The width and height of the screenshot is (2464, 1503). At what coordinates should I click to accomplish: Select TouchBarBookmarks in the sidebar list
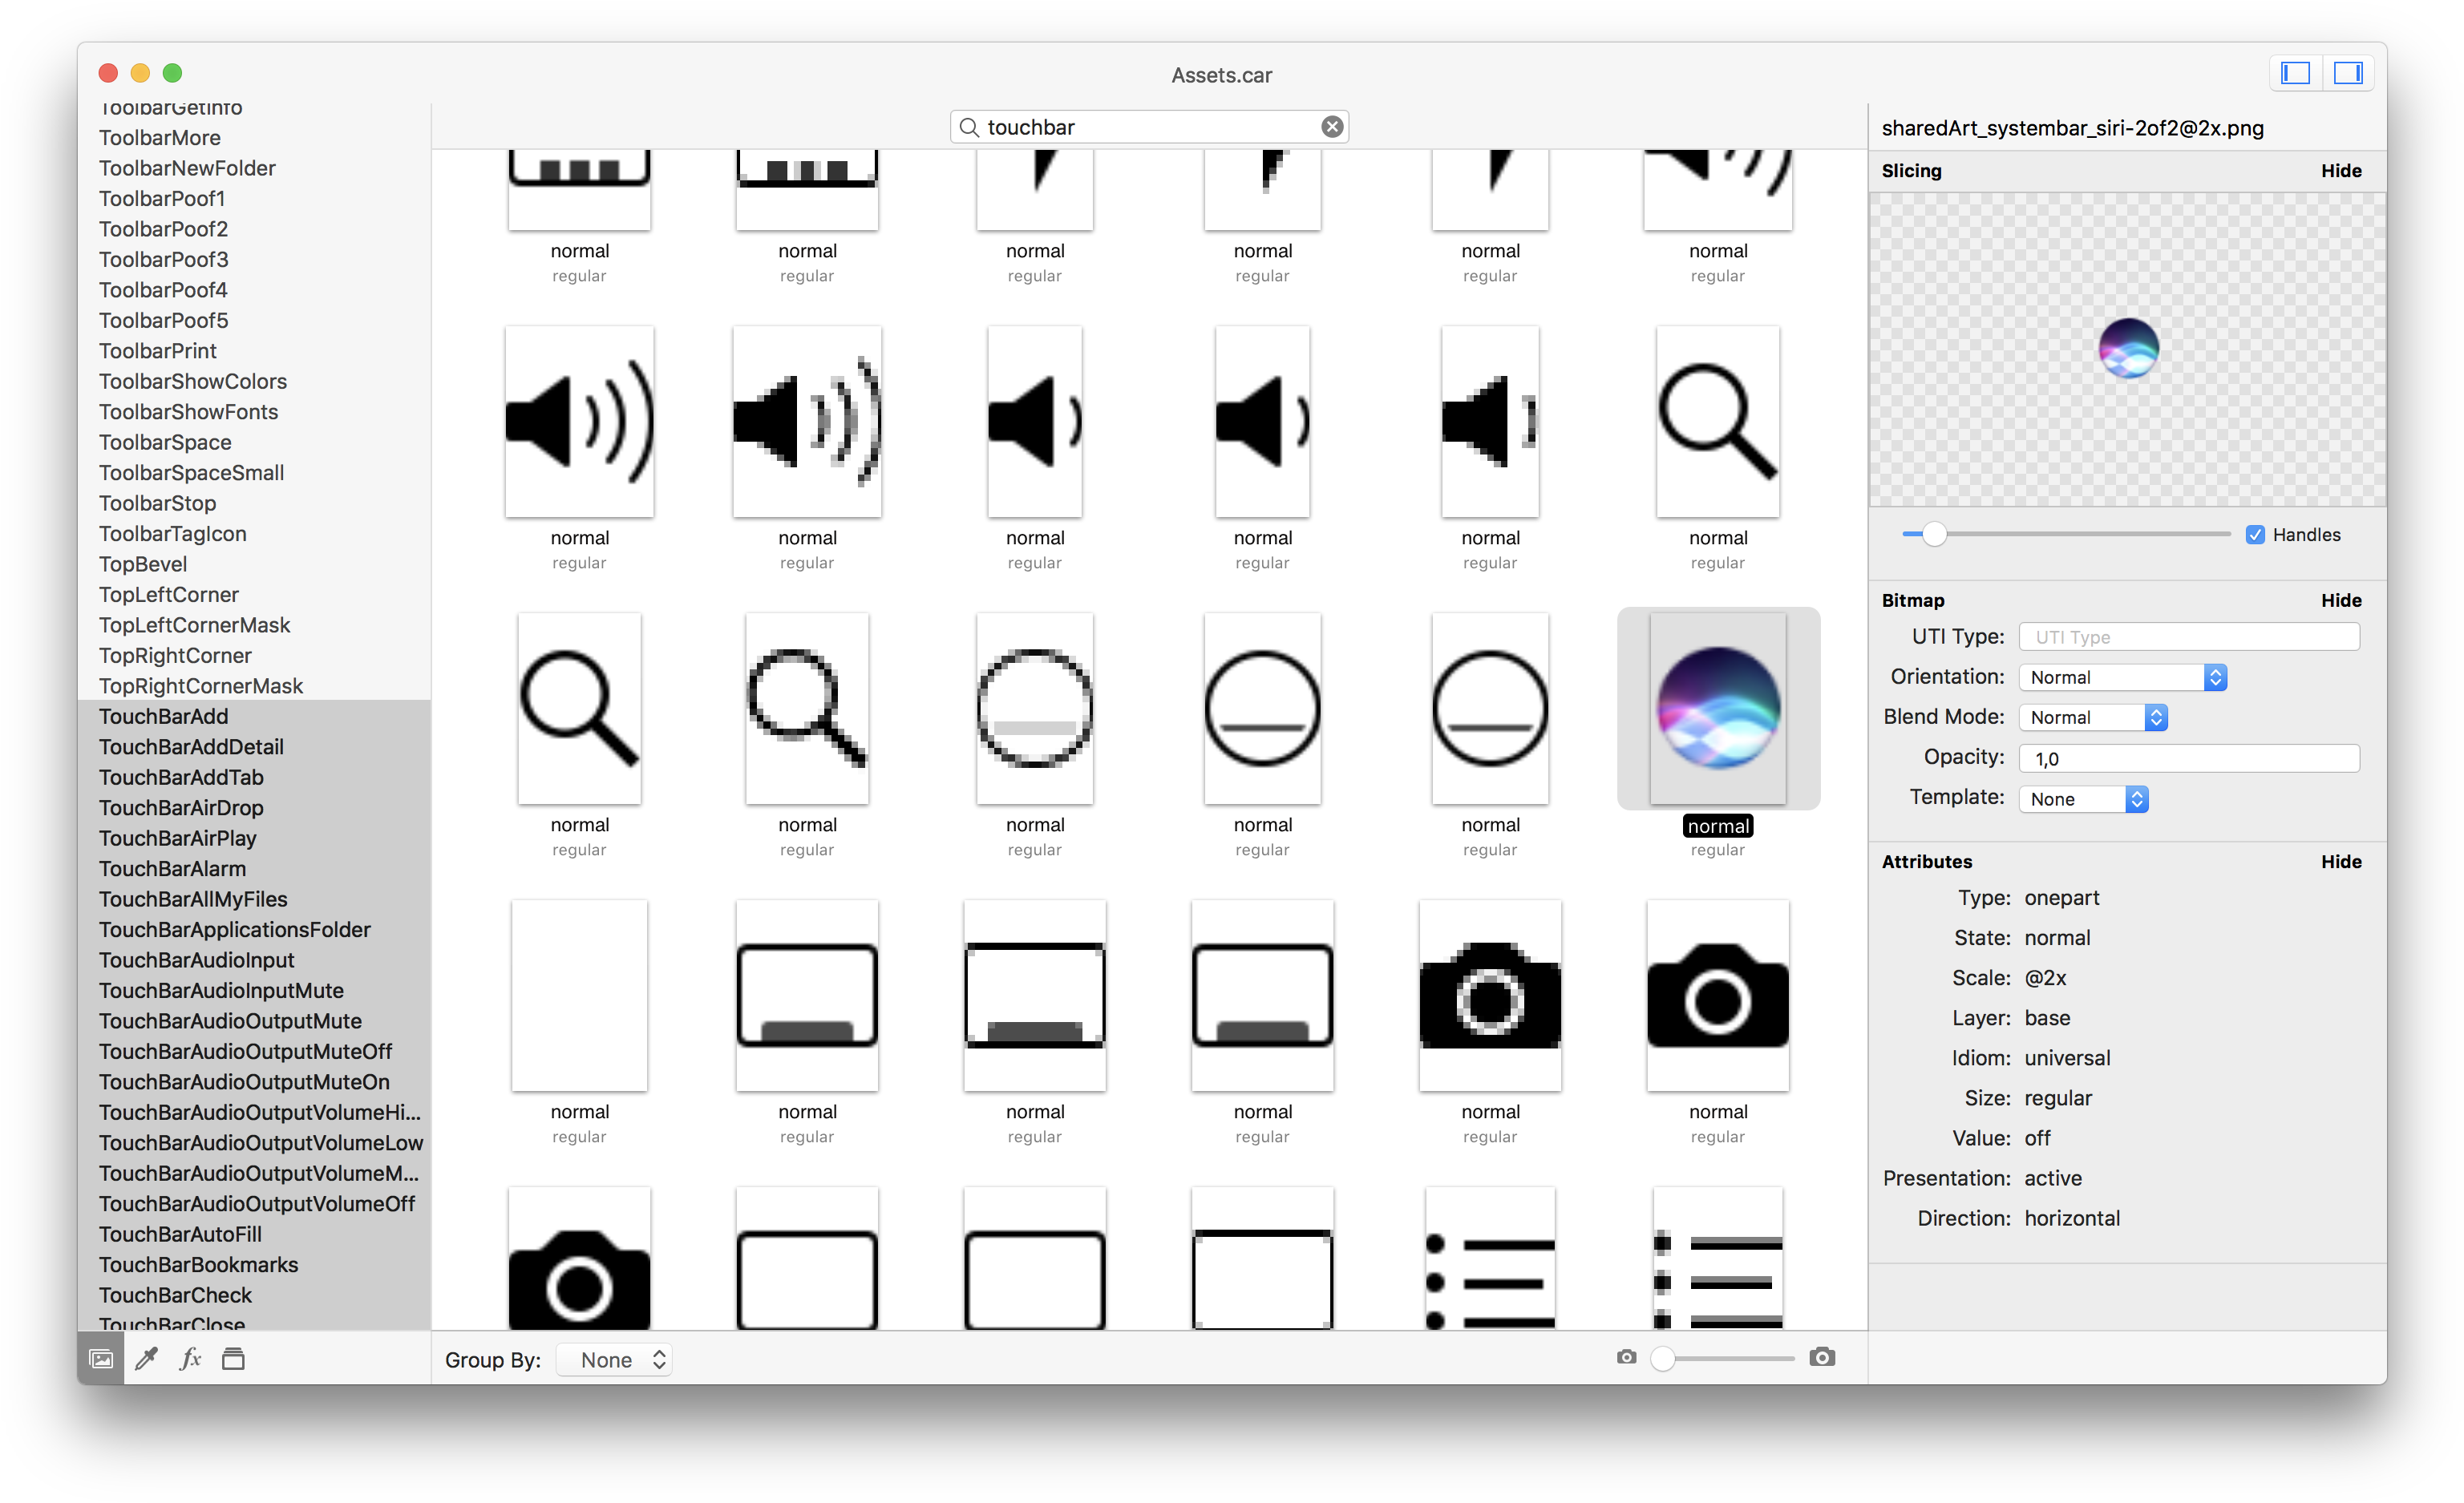pyautogui.click(x=198, y=1265)
